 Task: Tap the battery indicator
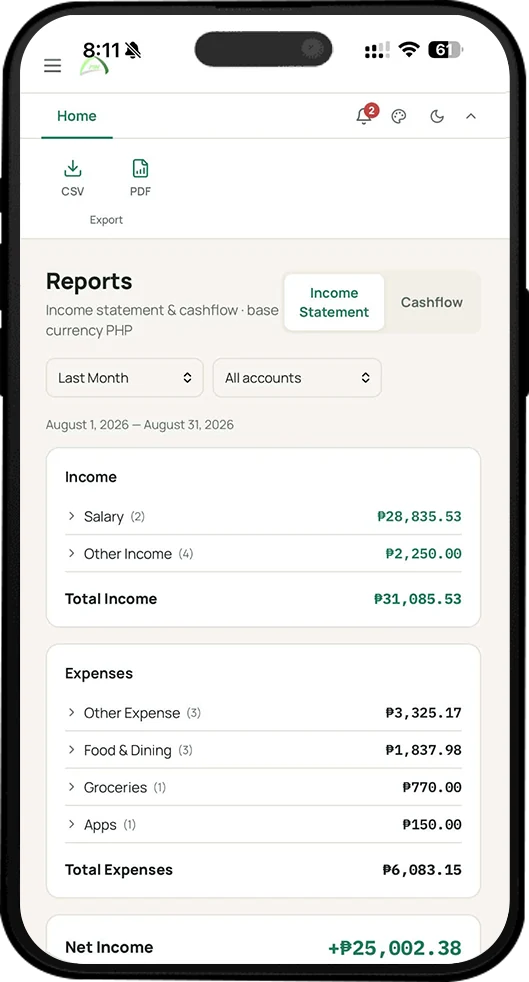pyautogui.click(x=444, y=50)
